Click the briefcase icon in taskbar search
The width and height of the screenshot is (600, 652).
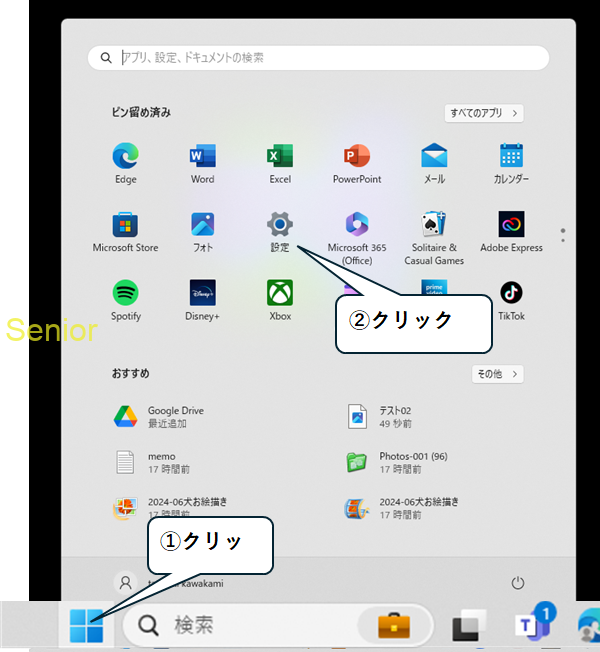coord(394,625)
